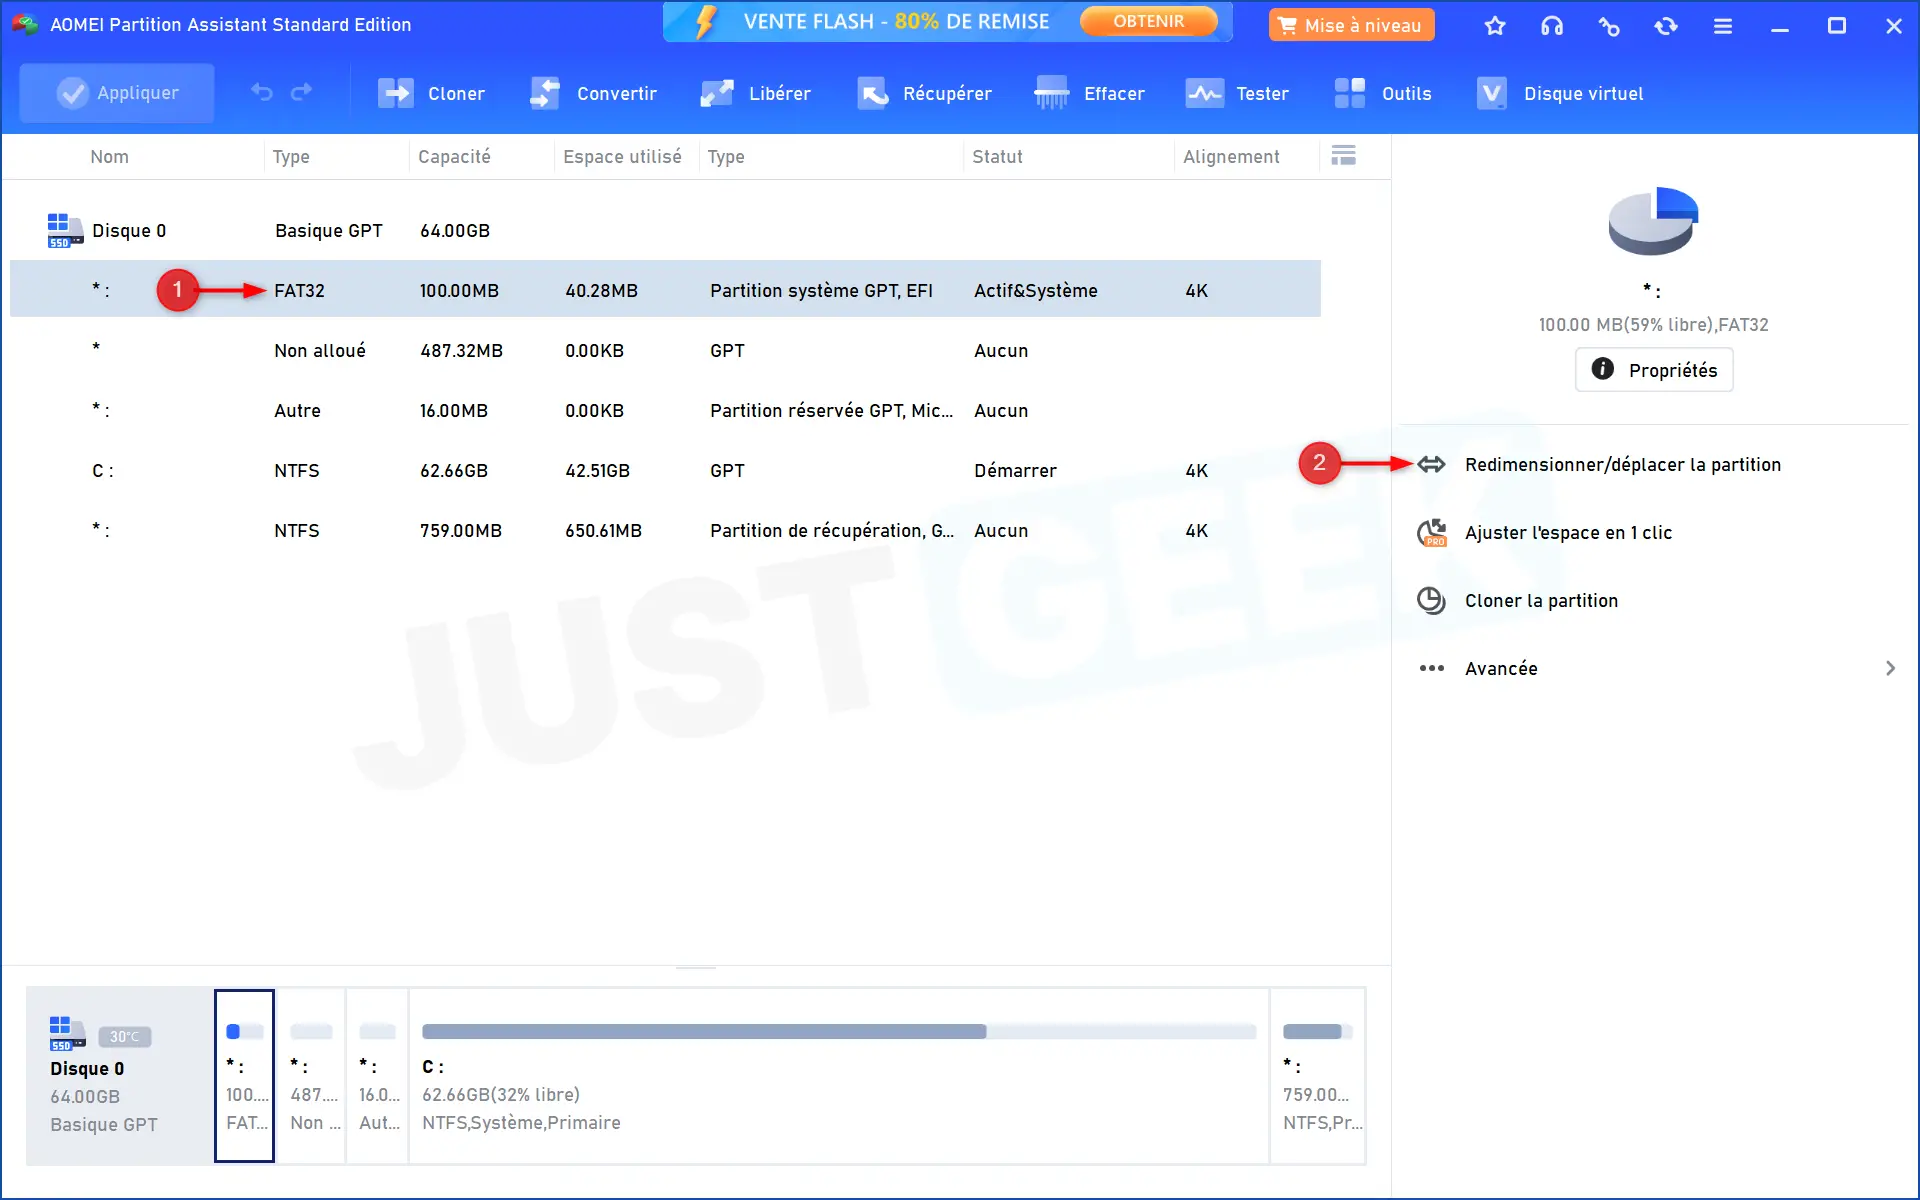Open the Disque virtuel tool
The image size is (1920, 1200).
1560,93
